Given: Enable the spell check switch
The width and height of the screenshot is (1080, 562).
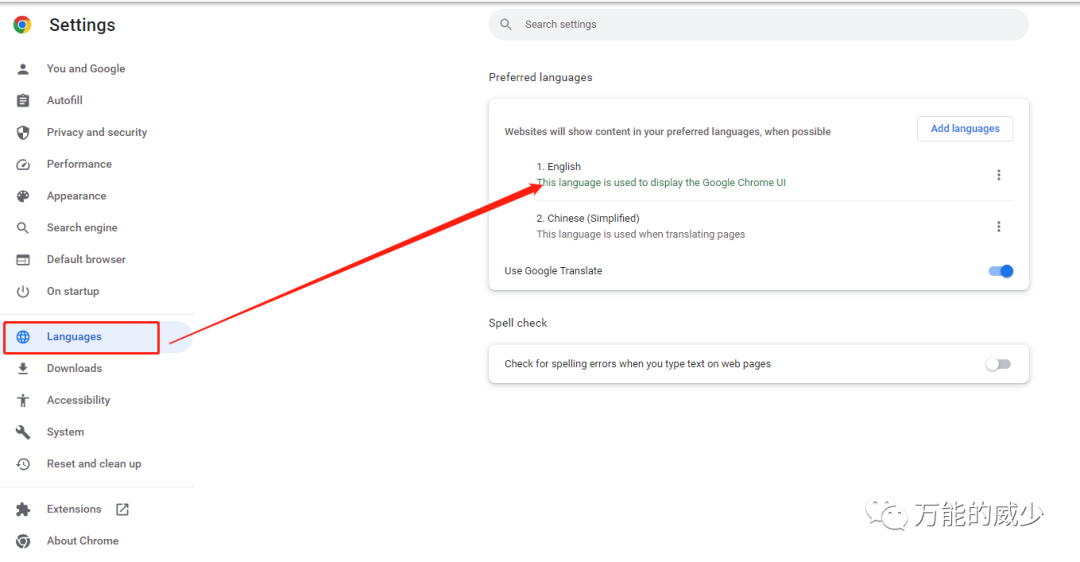Looking at the screenshot, I should coord(998,364).
